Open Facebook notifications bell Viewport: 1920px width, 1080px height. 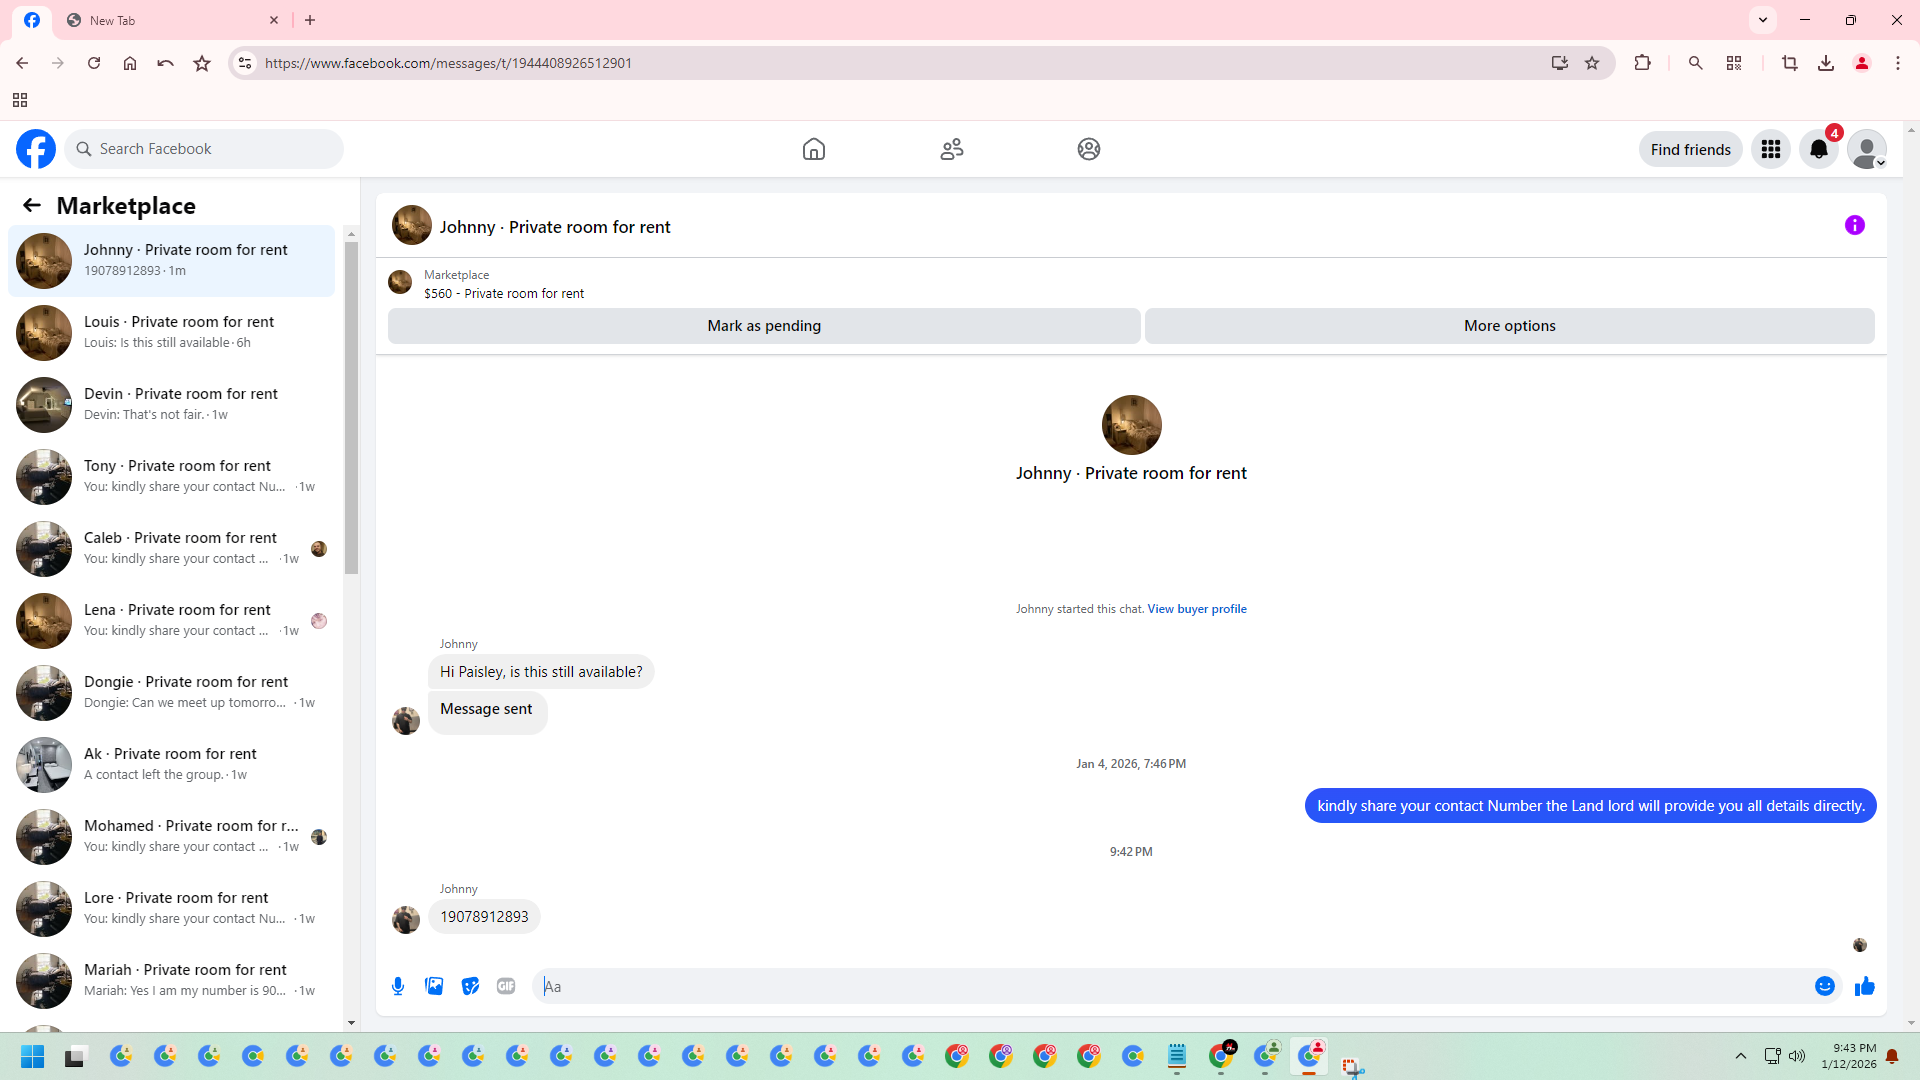(1818, 149)
